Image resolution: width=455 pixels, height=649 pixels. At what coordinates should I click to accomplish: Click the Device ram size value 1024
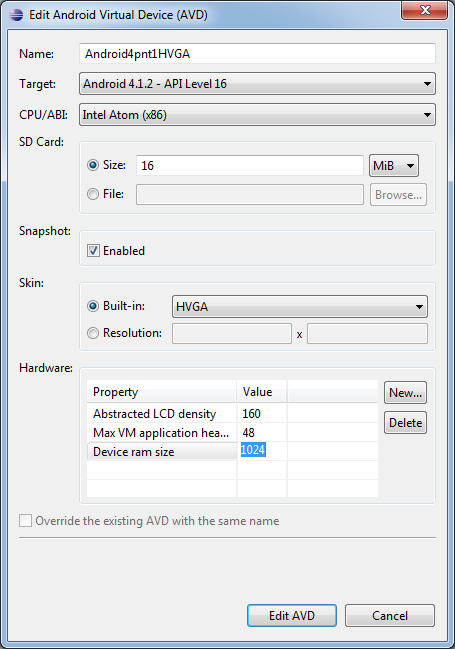coord(253,450)
